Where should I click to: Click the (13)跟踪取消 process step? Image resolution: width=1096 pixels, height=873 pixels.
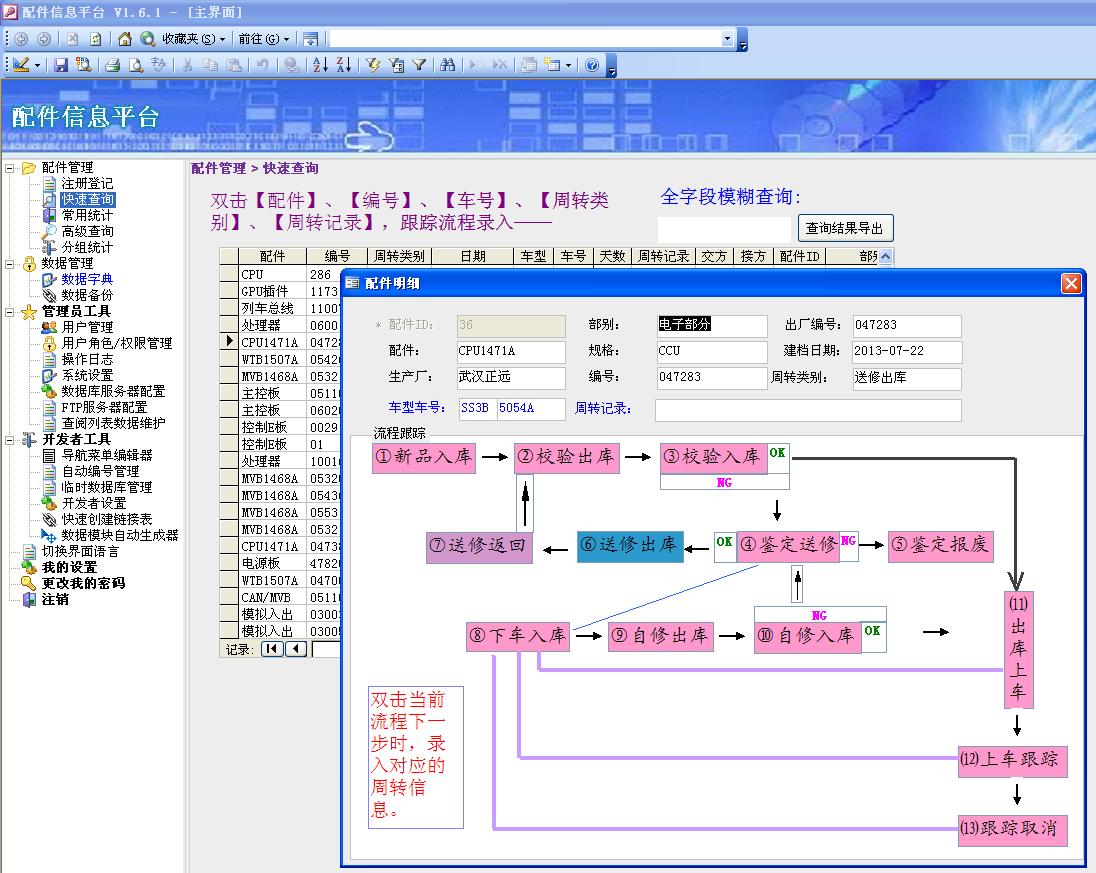click(1012, 830)
